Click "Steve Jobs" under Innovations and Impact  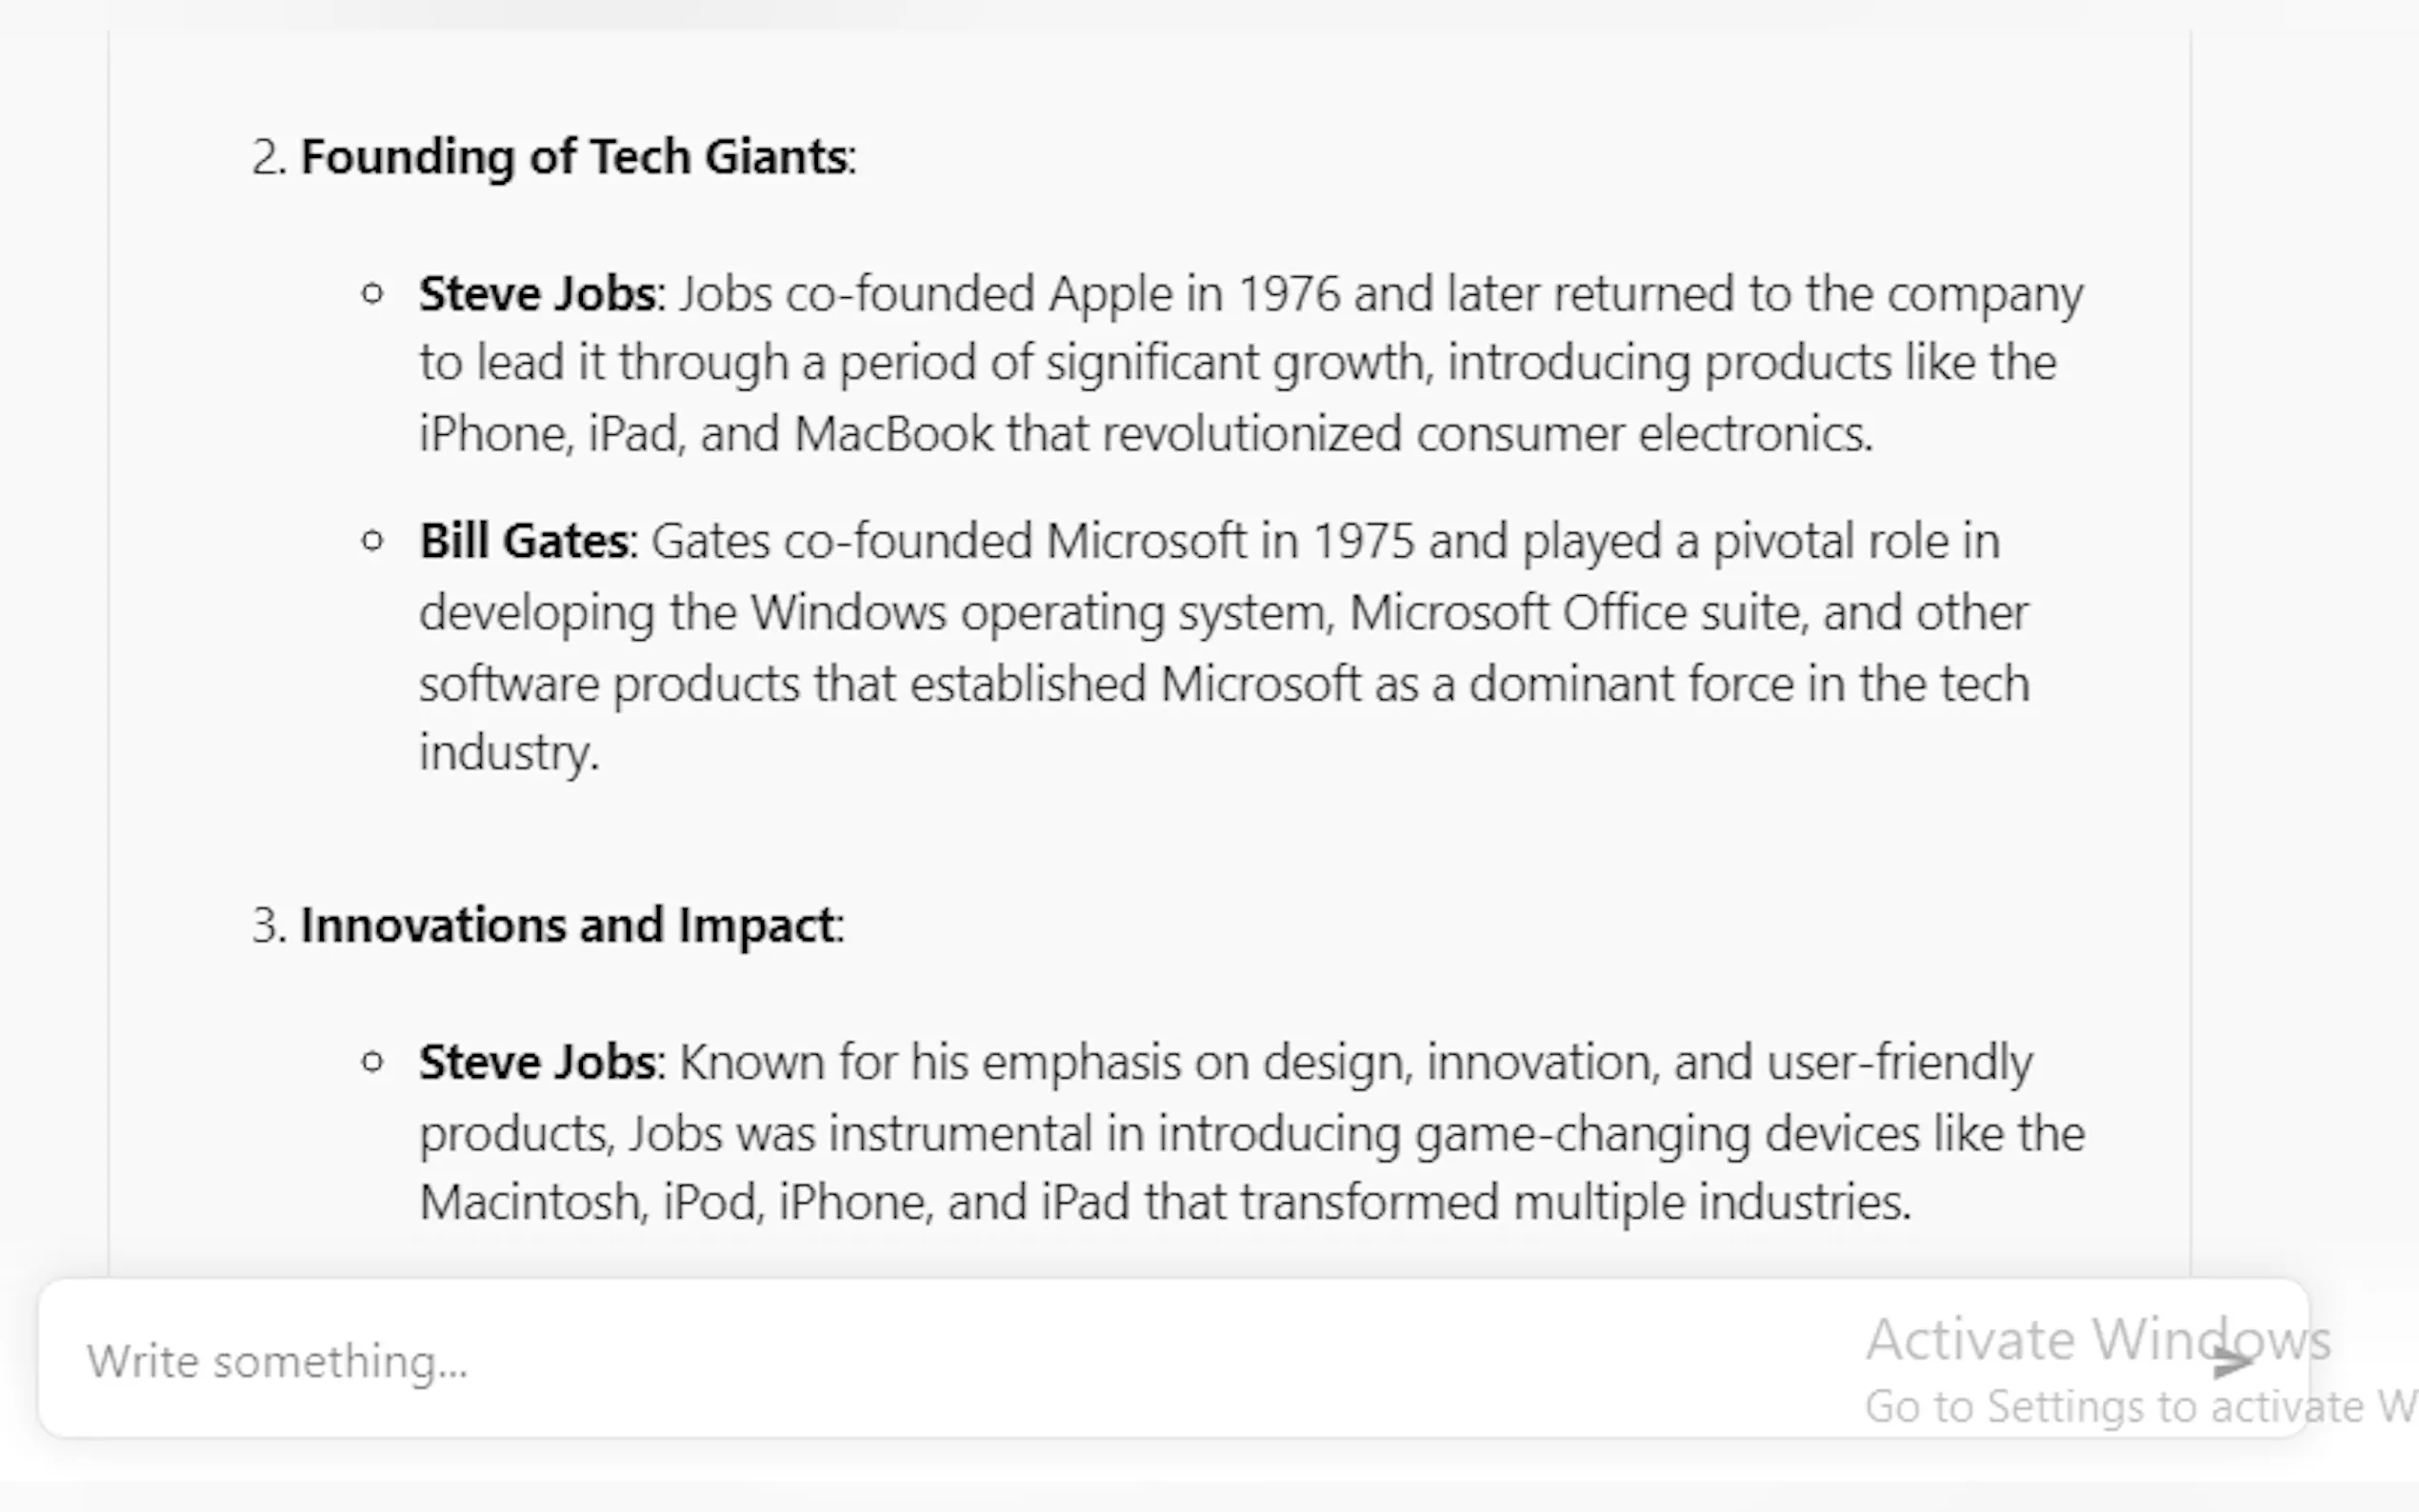[x=537, y=1062]
